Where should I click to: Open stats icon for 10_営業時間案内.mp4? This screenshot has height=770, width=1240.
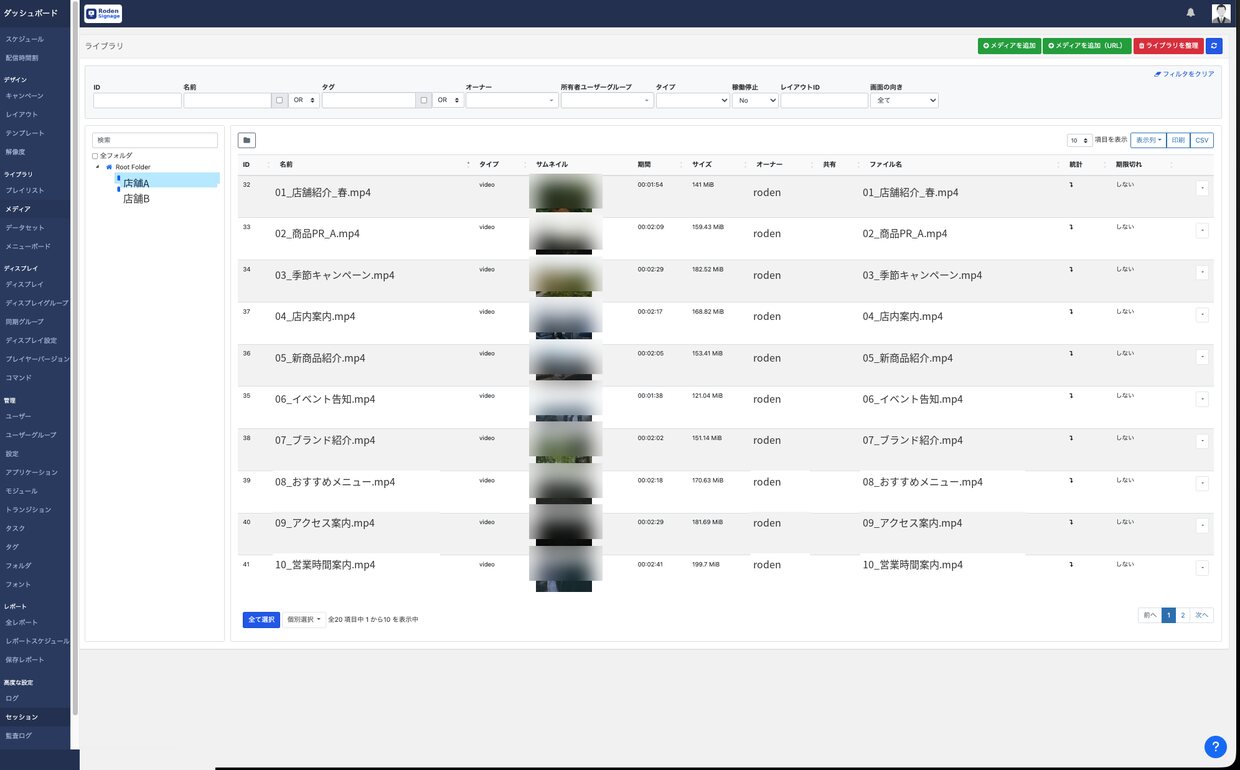(x=1072, y=564)
